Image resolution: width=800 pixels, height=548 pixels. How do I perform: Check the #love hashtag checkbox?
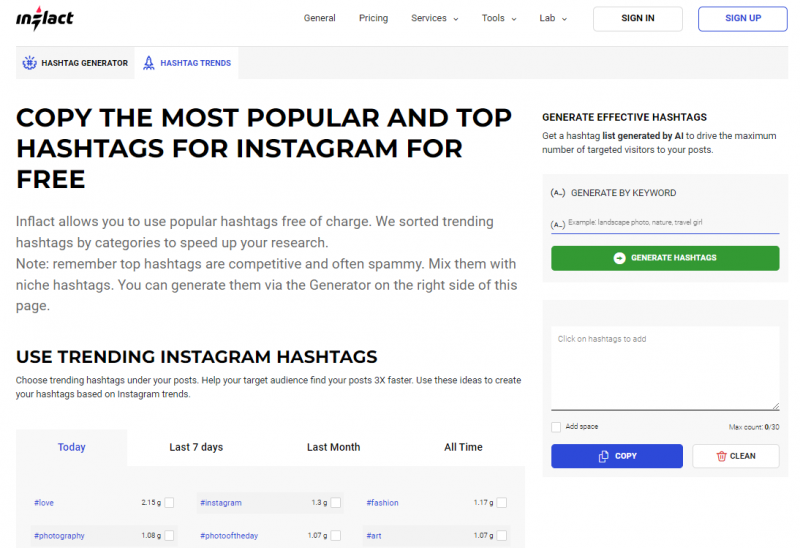click(x=169, y=503)
